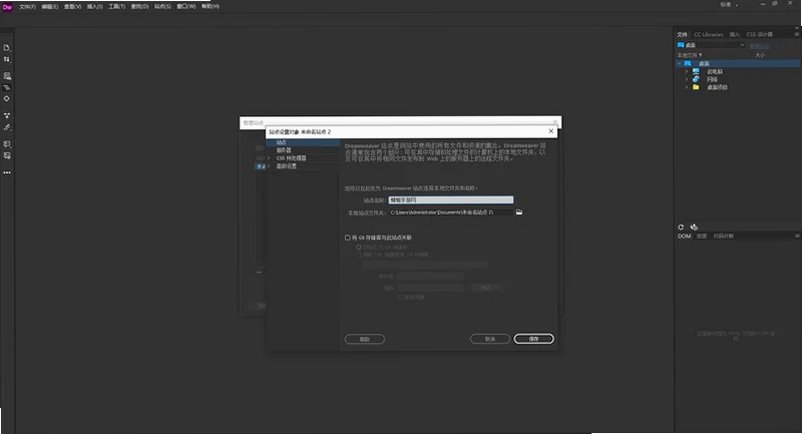Screen dimensions: 802x434
Task: Select the 桌面 row in file tree
Action: point(737,63)
